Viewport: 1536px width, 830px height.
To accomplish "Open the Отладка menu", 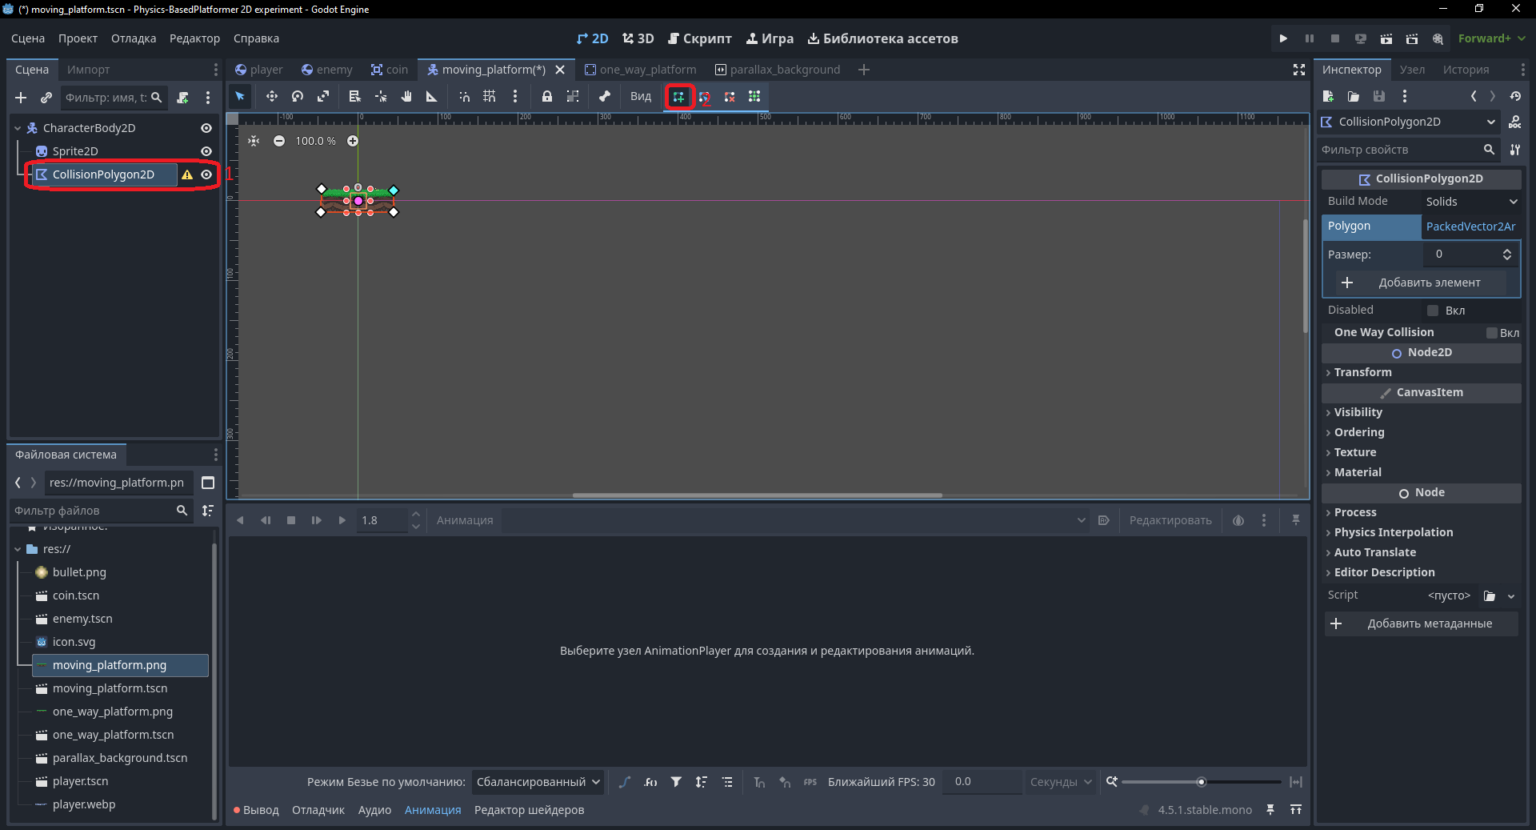I will tap(133, 39).
